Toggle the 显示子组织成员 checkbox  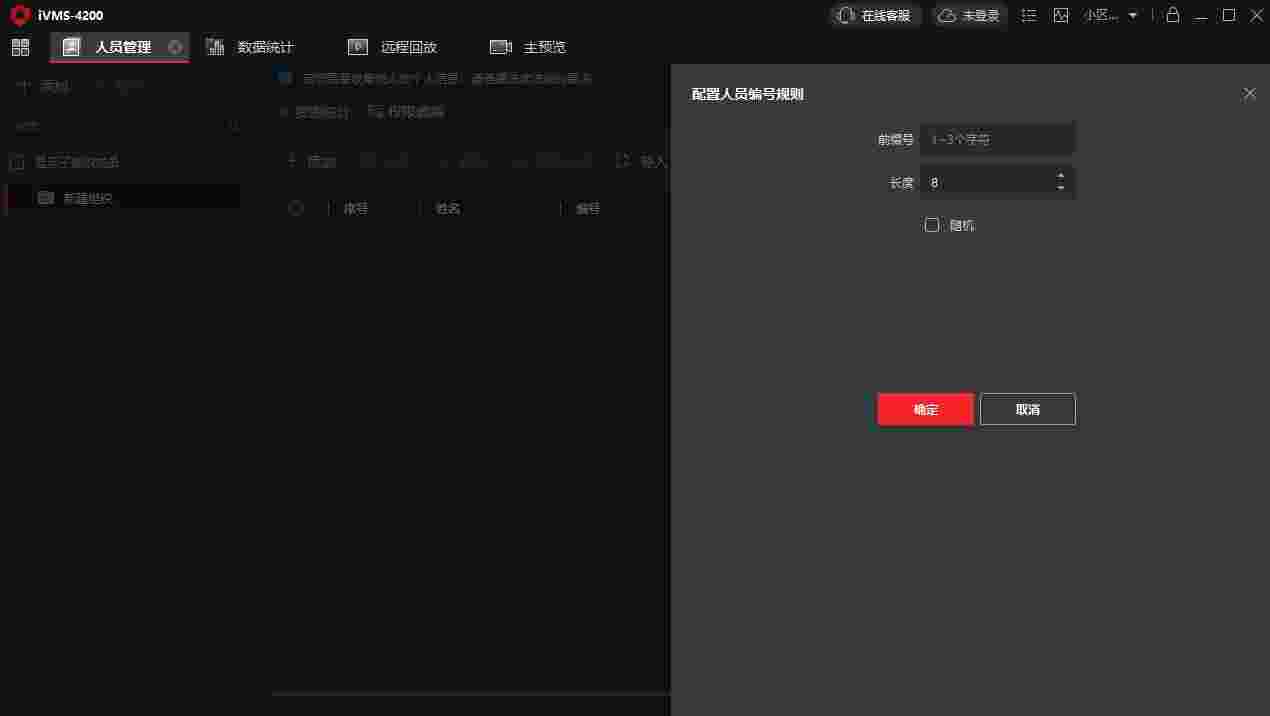click(x=16, y=162)
